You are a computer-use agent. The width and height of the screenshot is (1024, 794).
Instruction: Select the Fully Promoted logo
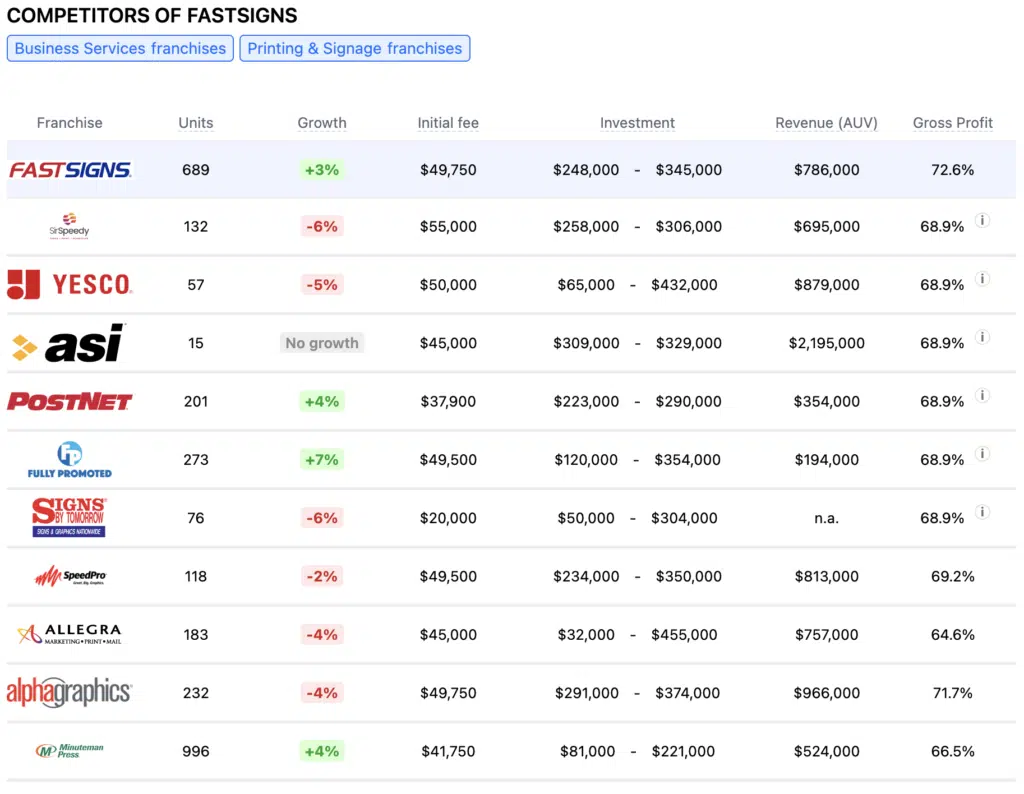pos(70,460)
